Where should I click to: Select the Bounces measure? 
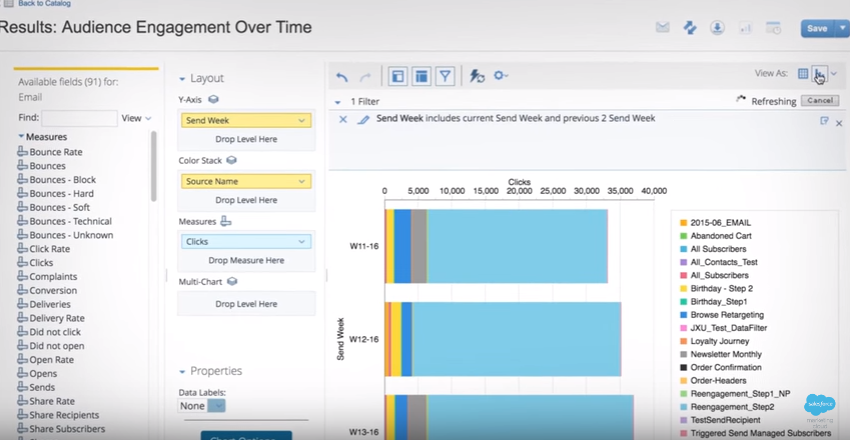[47, 166]
